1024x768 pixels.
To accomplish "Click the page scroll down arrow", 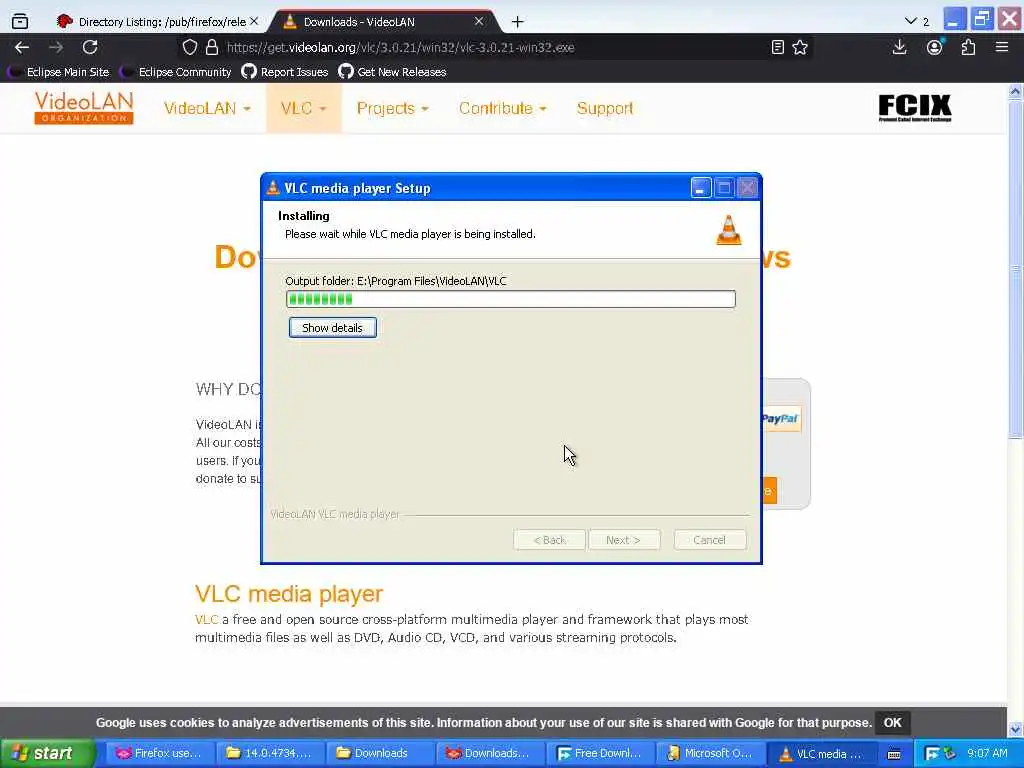I will (x=1016, y=729).
